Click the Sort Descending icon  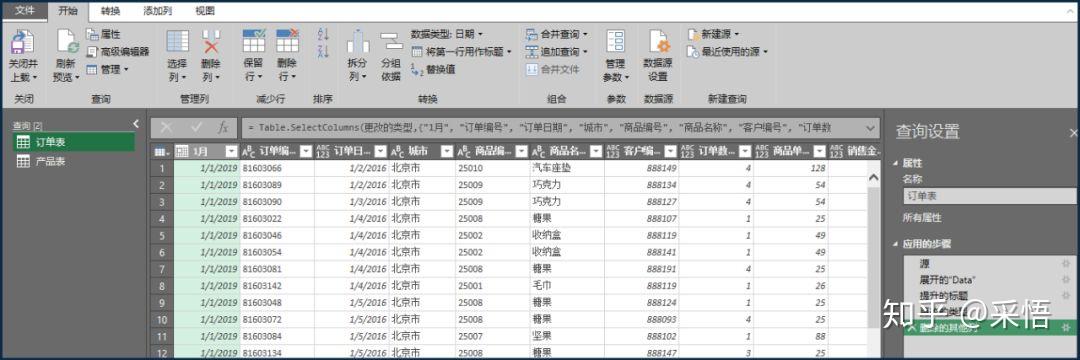click(323, 51)
